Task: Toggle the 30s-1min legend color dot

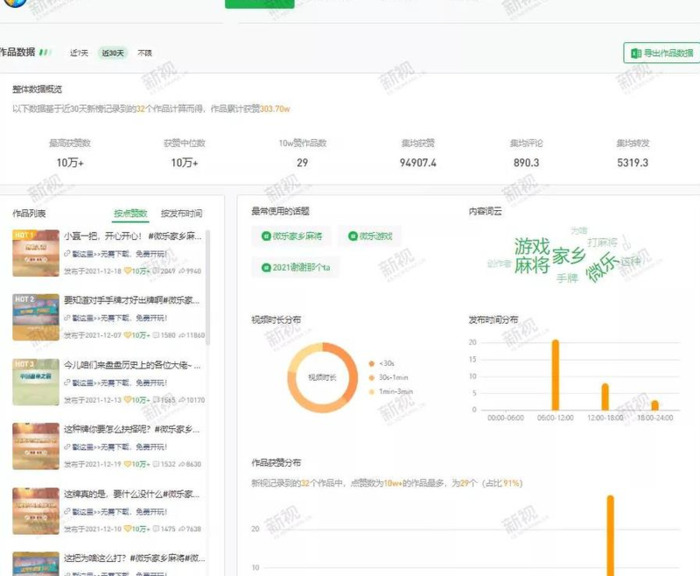Action: [x=371, y=378]
